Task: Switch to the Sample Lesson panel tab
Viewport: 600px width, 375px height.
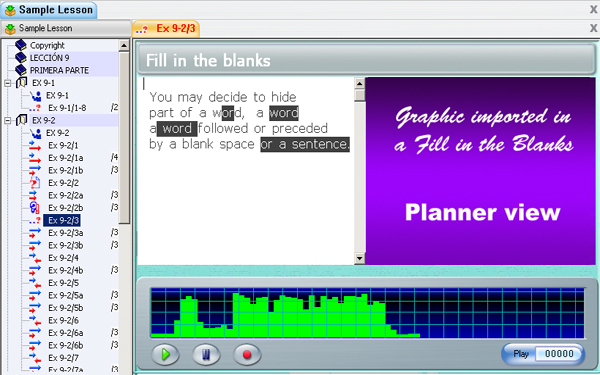Action: (x=66, y=29)
